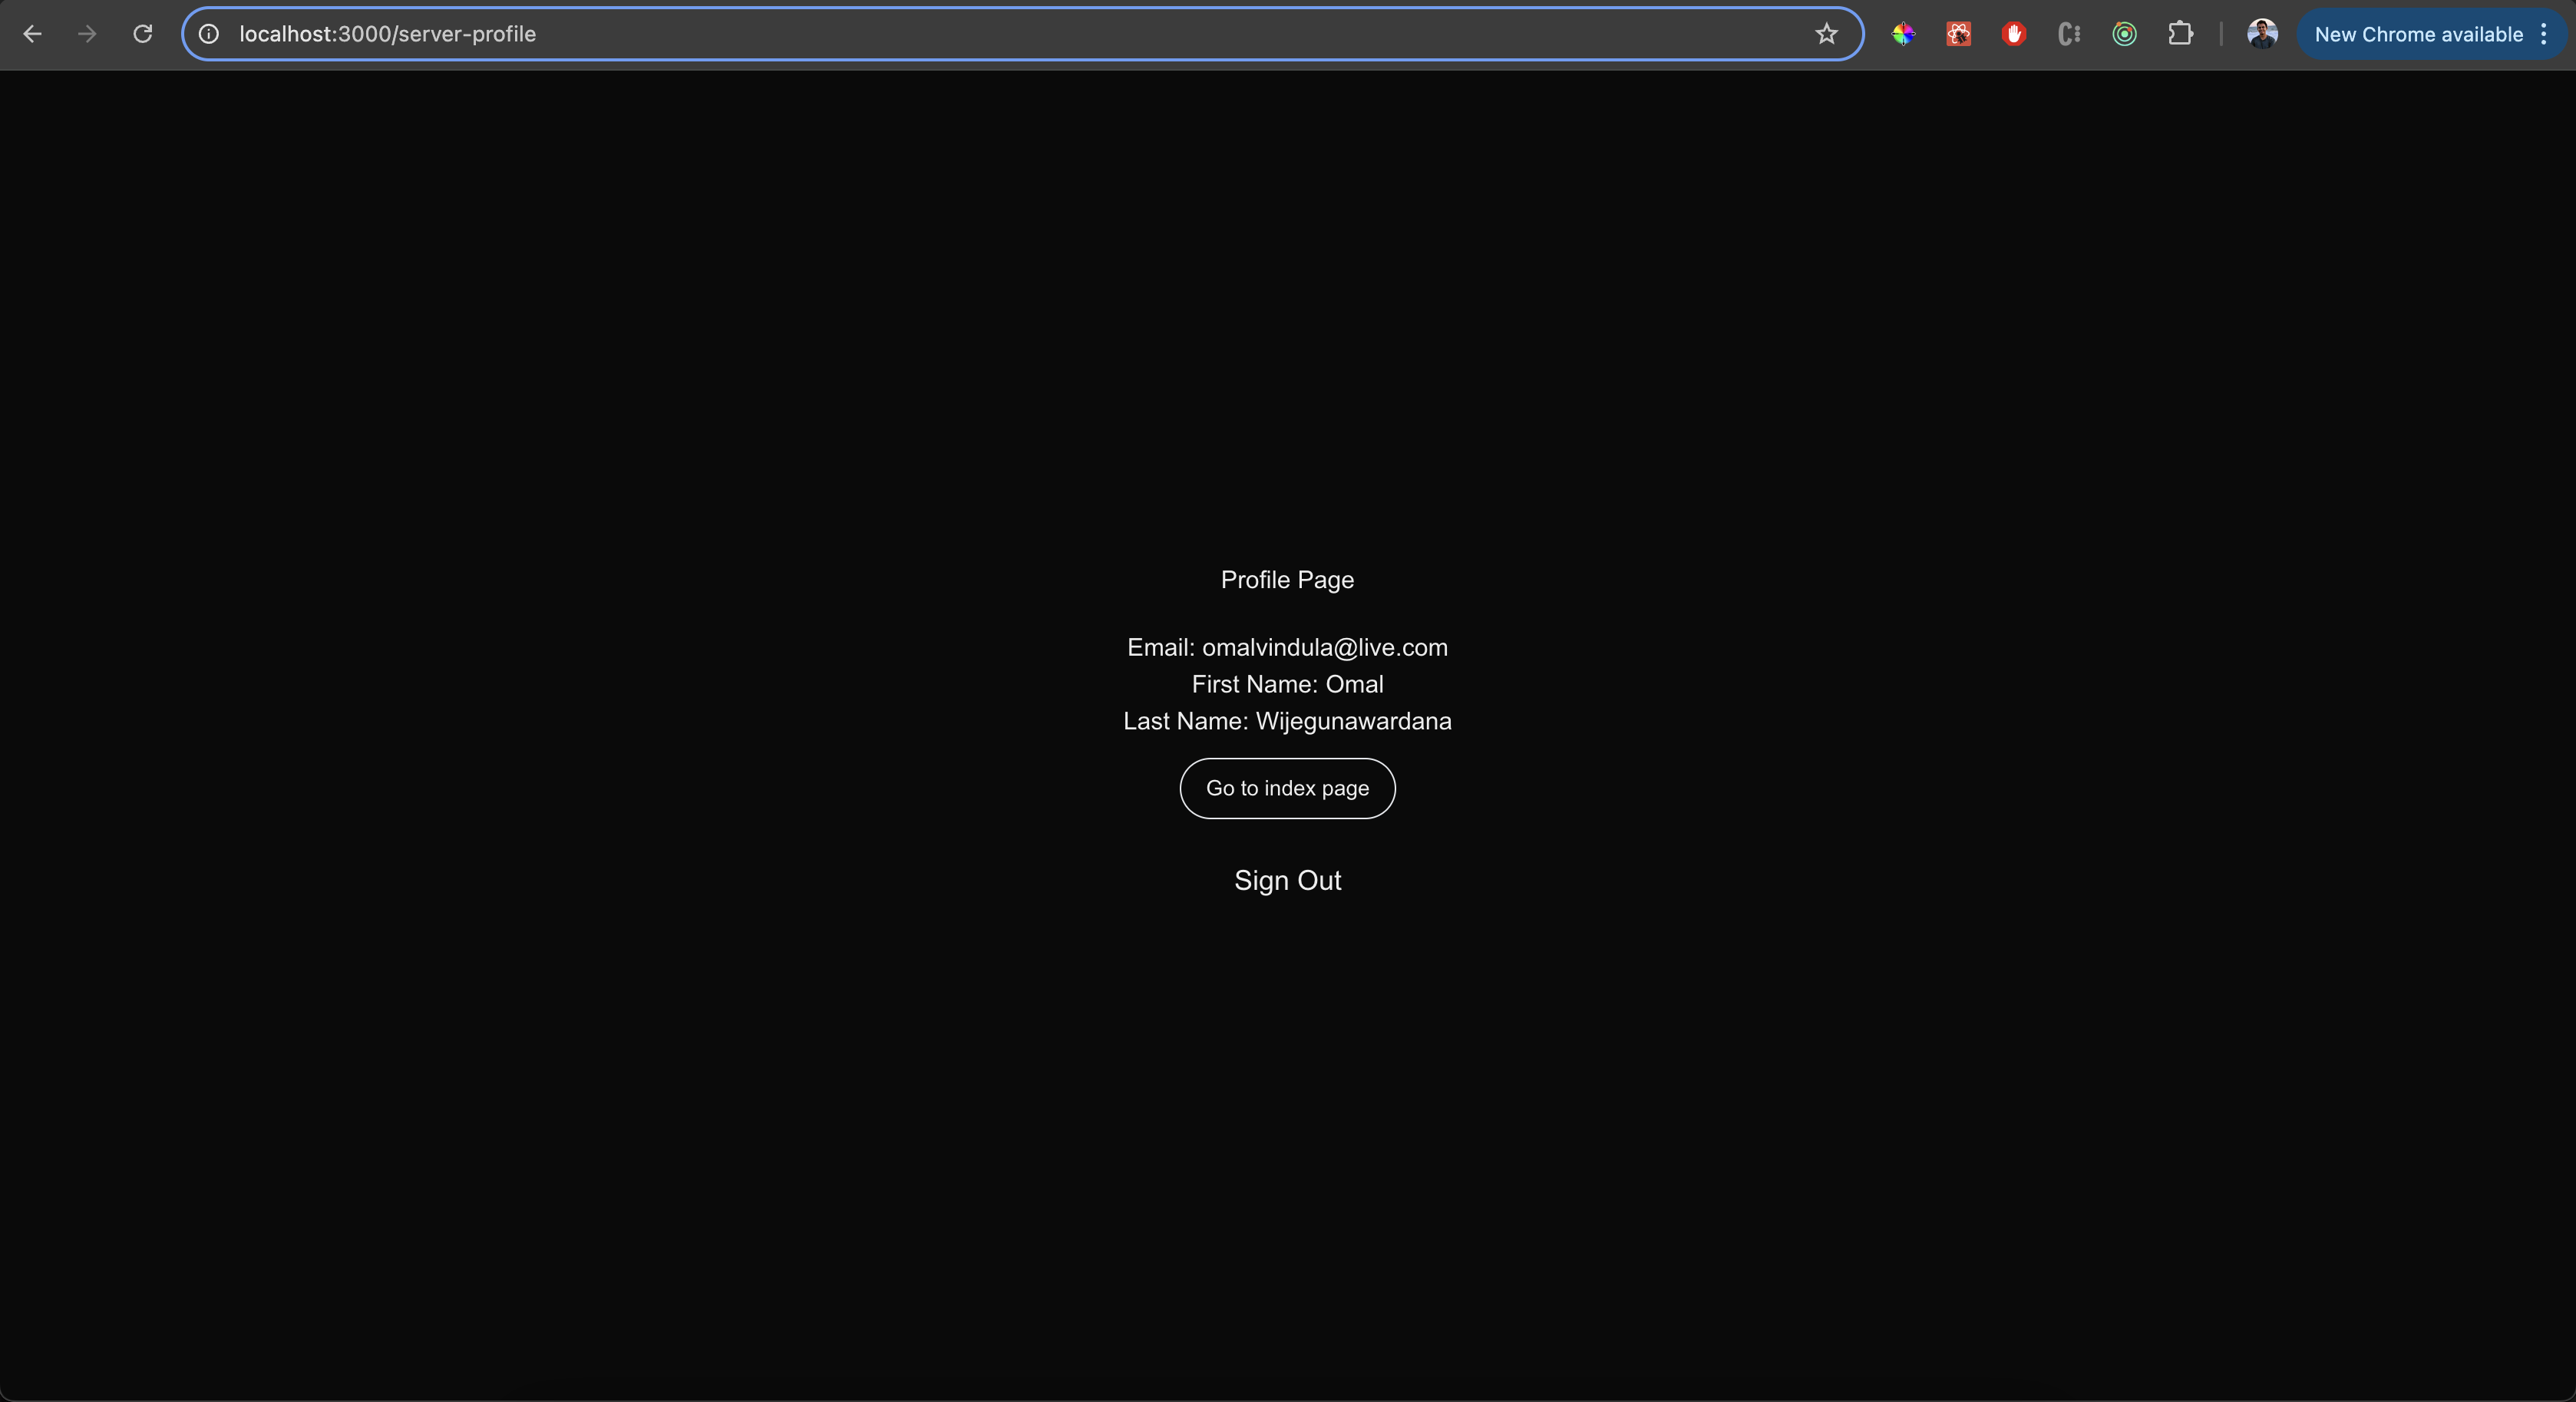Screen dimensions: 2576x1402
Task: Bookmark this page with the star icon
Action: click(x=1826, y=34)
